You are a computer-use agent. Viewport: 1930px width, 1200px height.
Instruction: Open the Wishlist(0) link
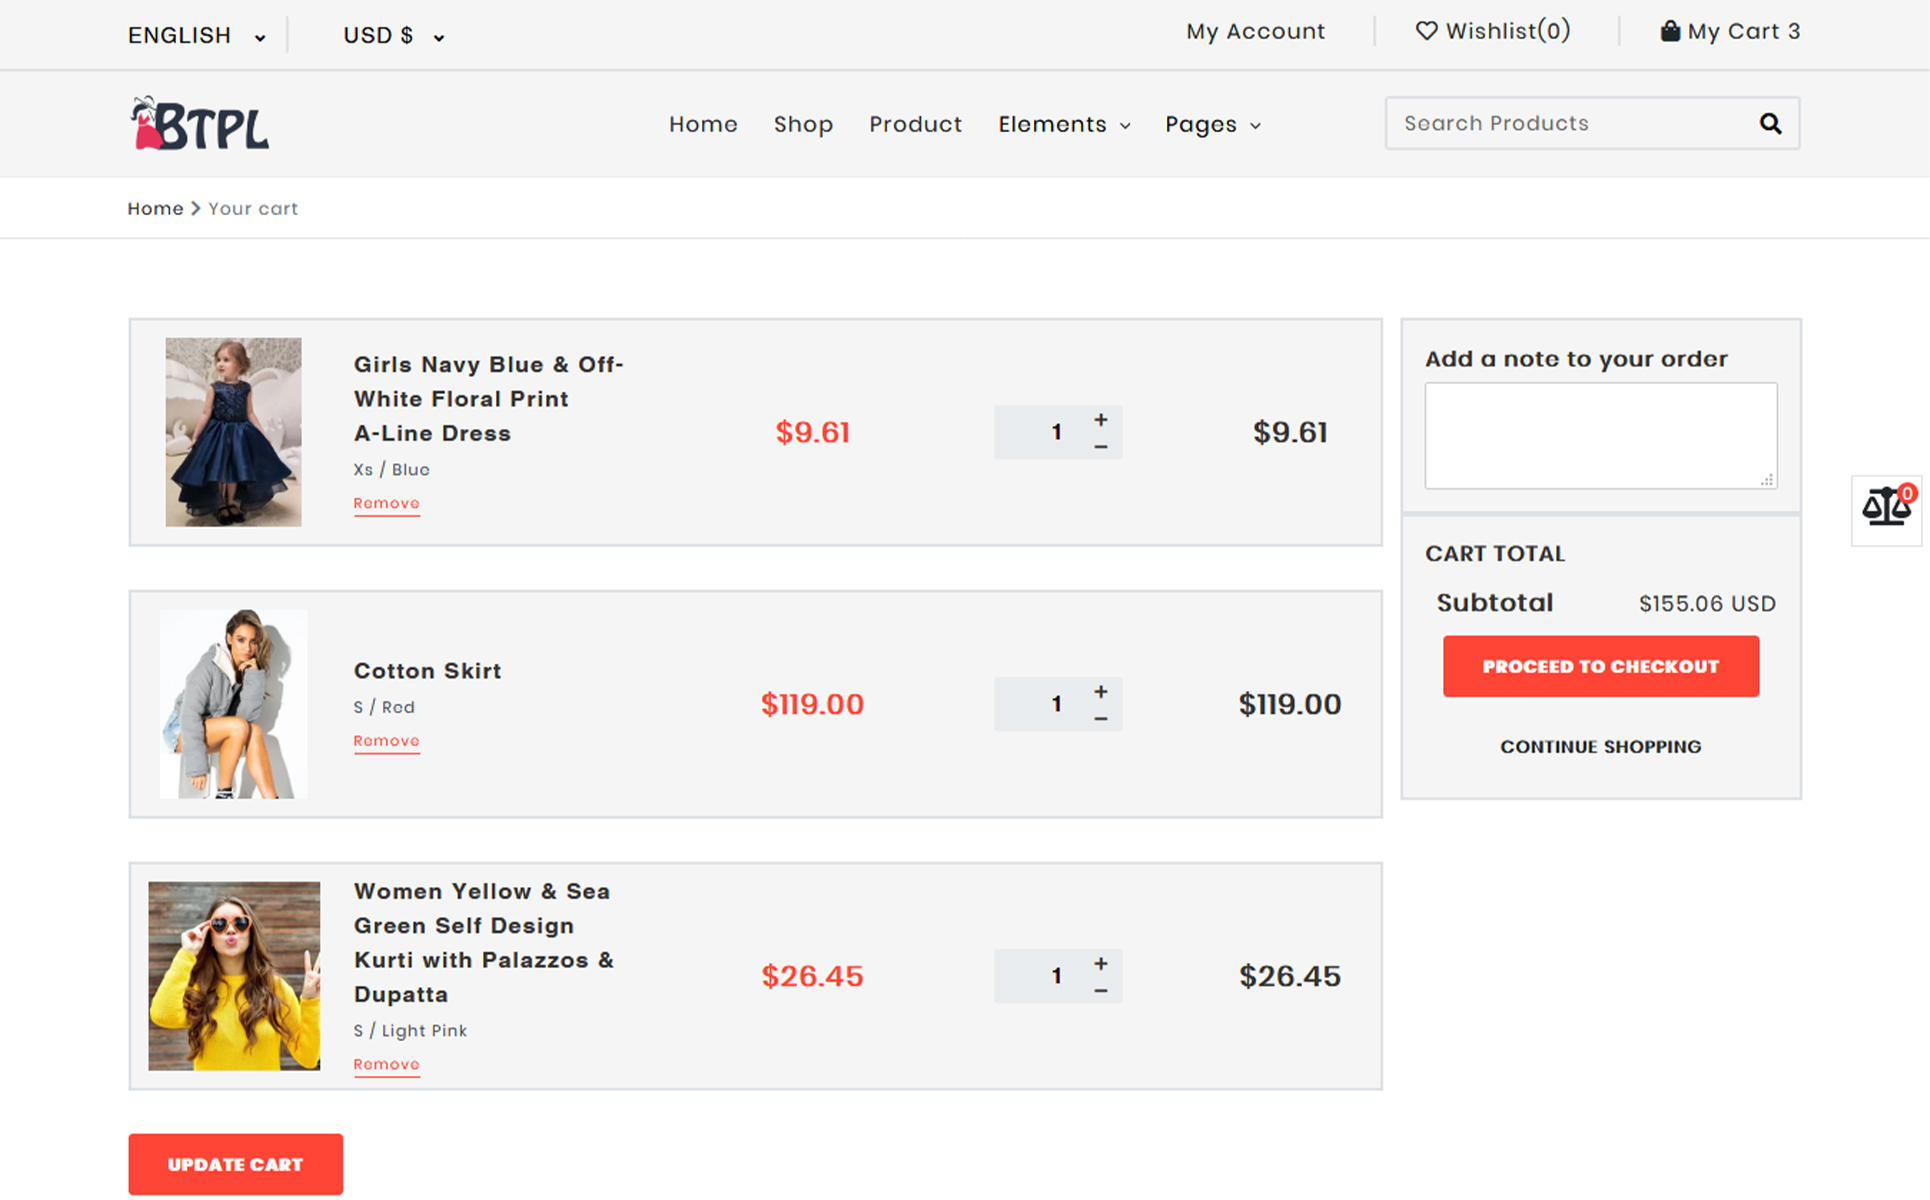coord(1493,31)
